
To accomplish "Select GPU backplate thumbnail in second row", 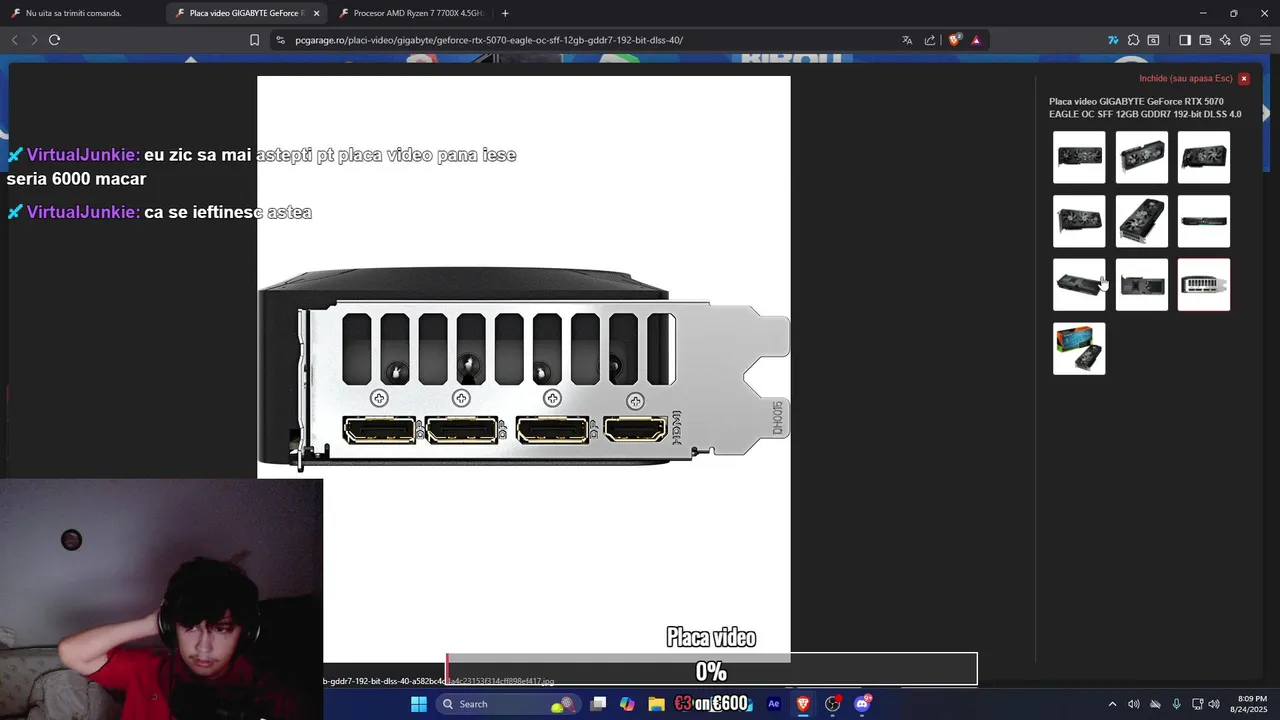I will tap(1141, 221).
